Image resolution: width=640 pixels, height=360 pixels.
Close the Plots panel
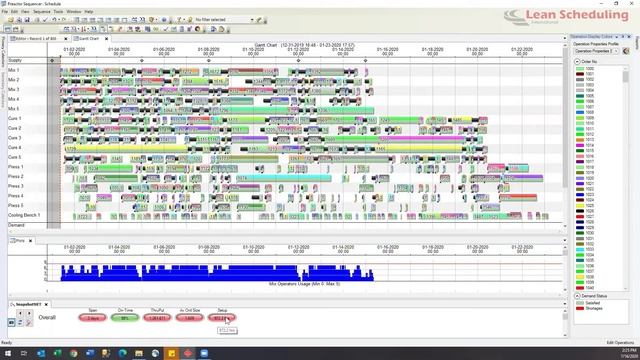point(31,241)
